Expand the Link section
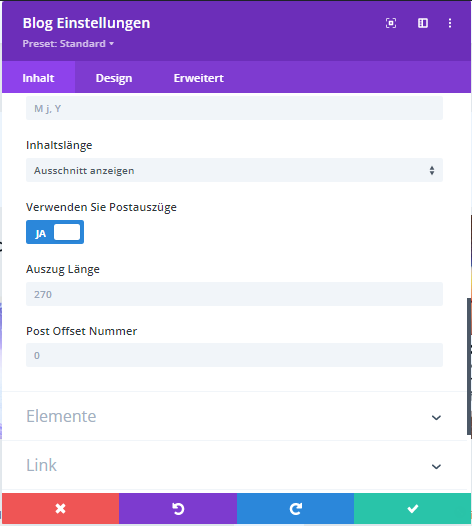This screenshot has height=526, width=472. point(234,465)
